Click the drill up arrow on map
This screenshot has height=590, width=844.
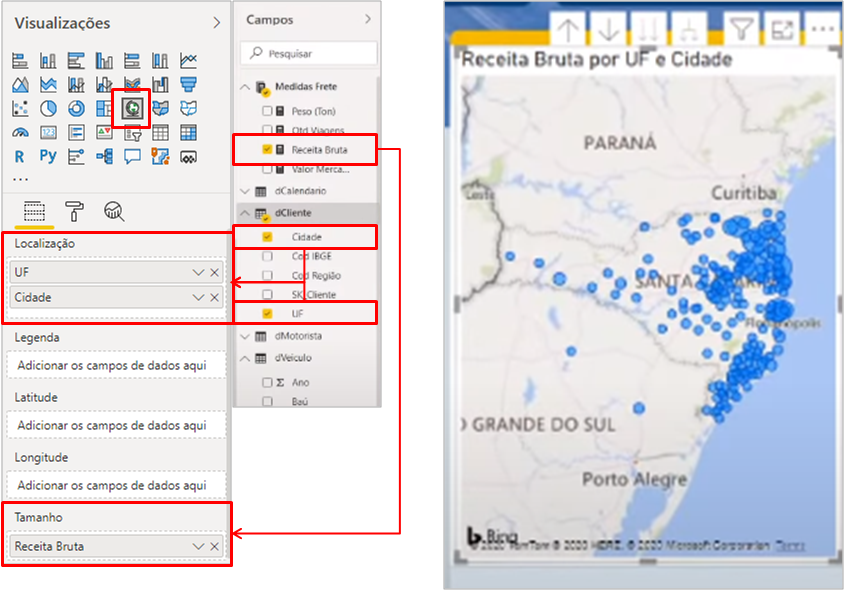click(569, 30)
